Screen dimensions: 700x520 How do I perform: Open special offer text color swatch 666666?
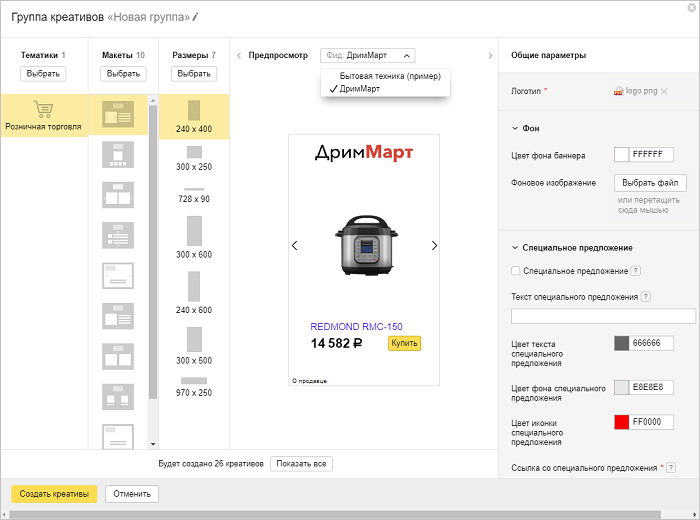pos(621,343)
